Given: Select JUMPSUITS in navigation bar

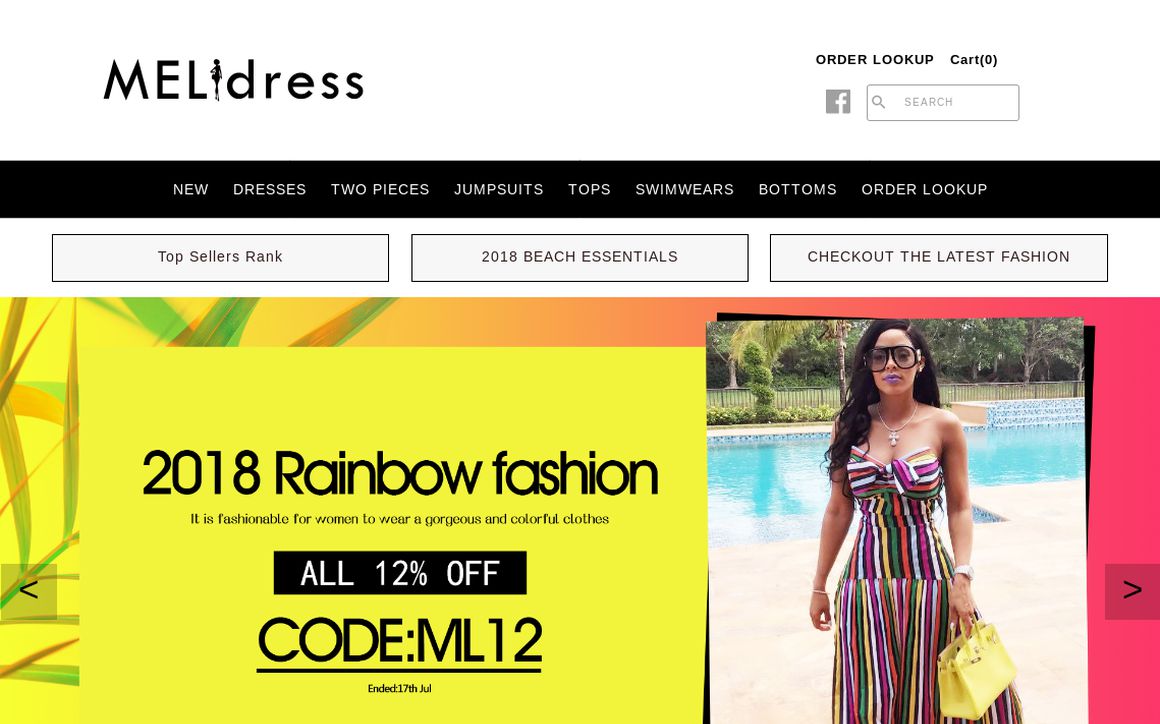Looking at the screenshot, I should (x=499, y=189).
